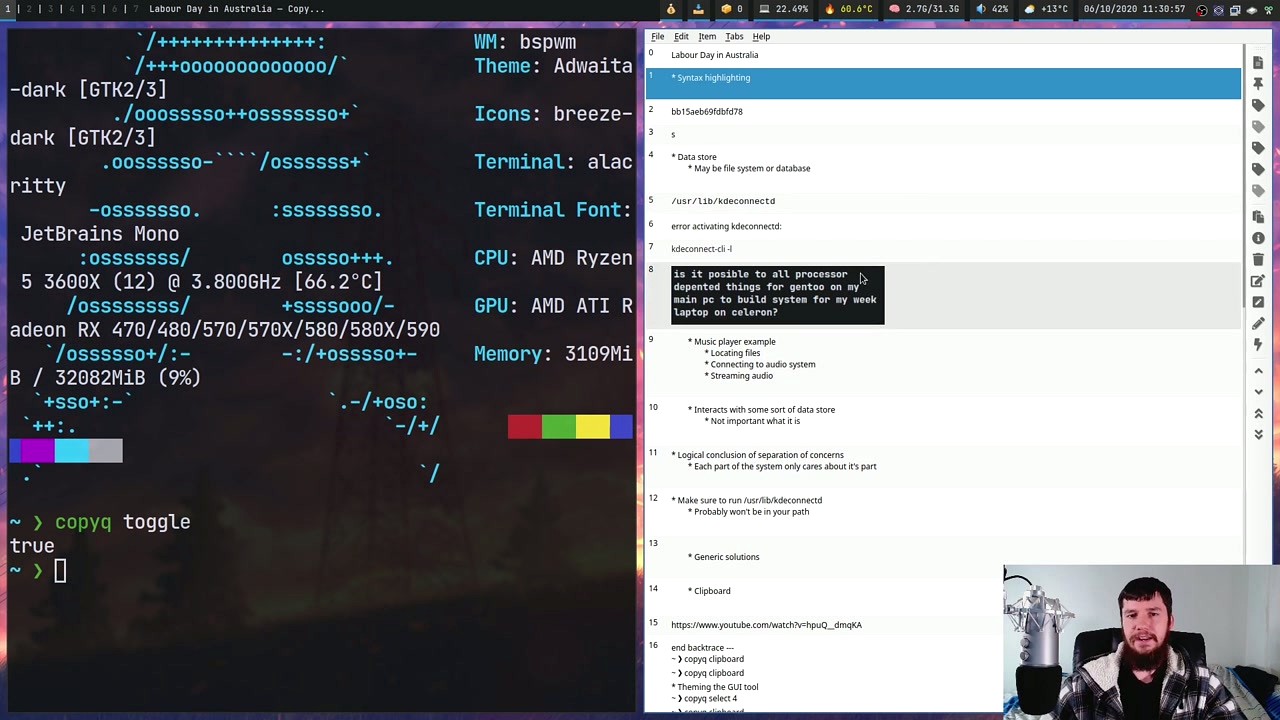Click the yellow color swatch in the terminal
The height and width of the screenshot is (720, 1280).
coord(592,427)
